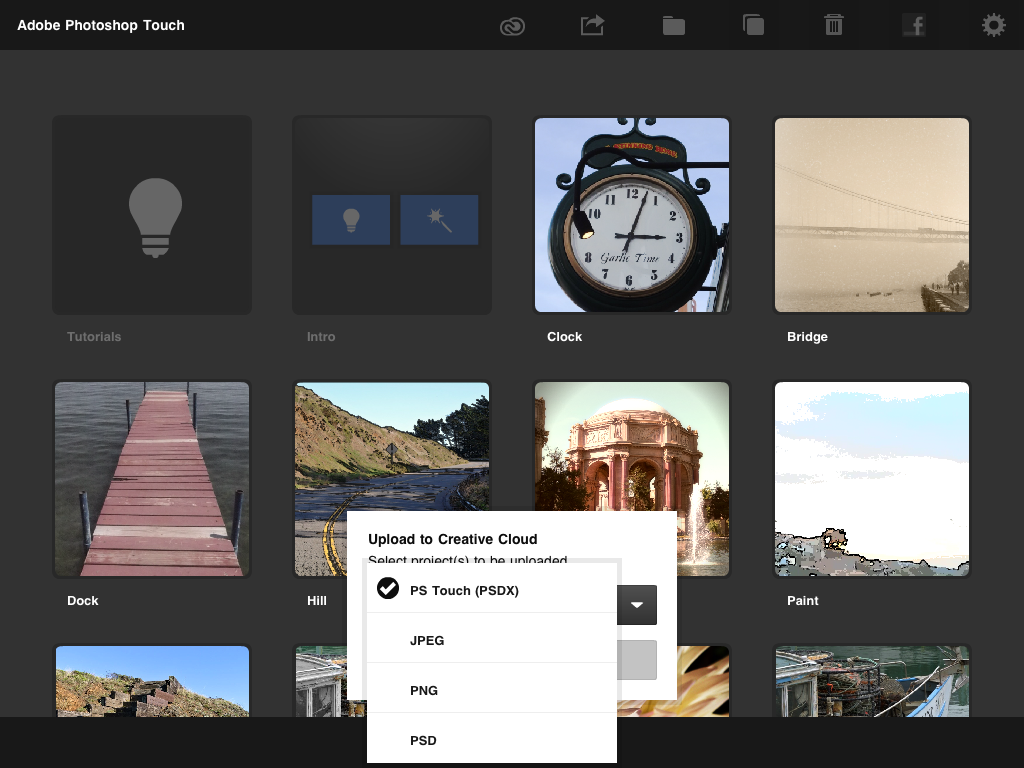The height and width of the screenshot is (768, 1024).
Task: Click the trash delete icon
Action: tap(833, 25)
